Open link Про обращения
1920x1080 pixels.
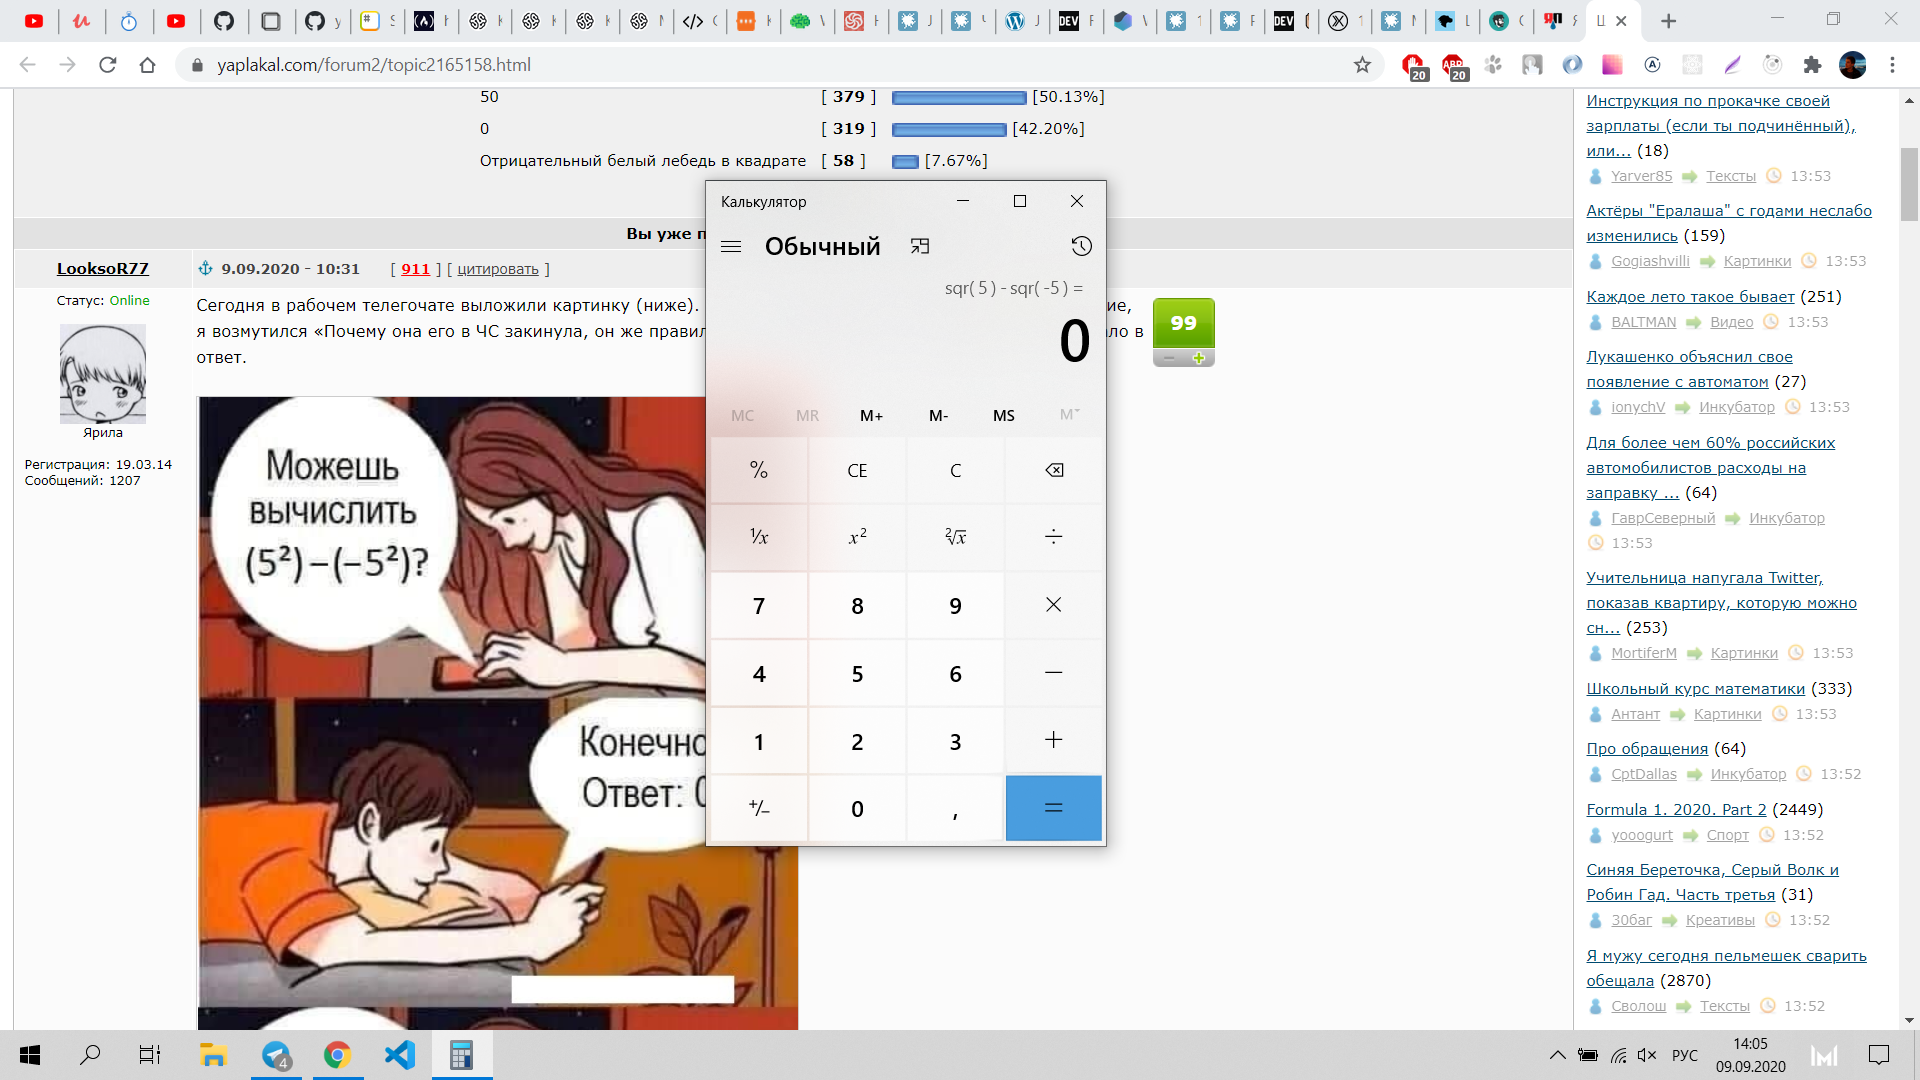pos(1647,748)
